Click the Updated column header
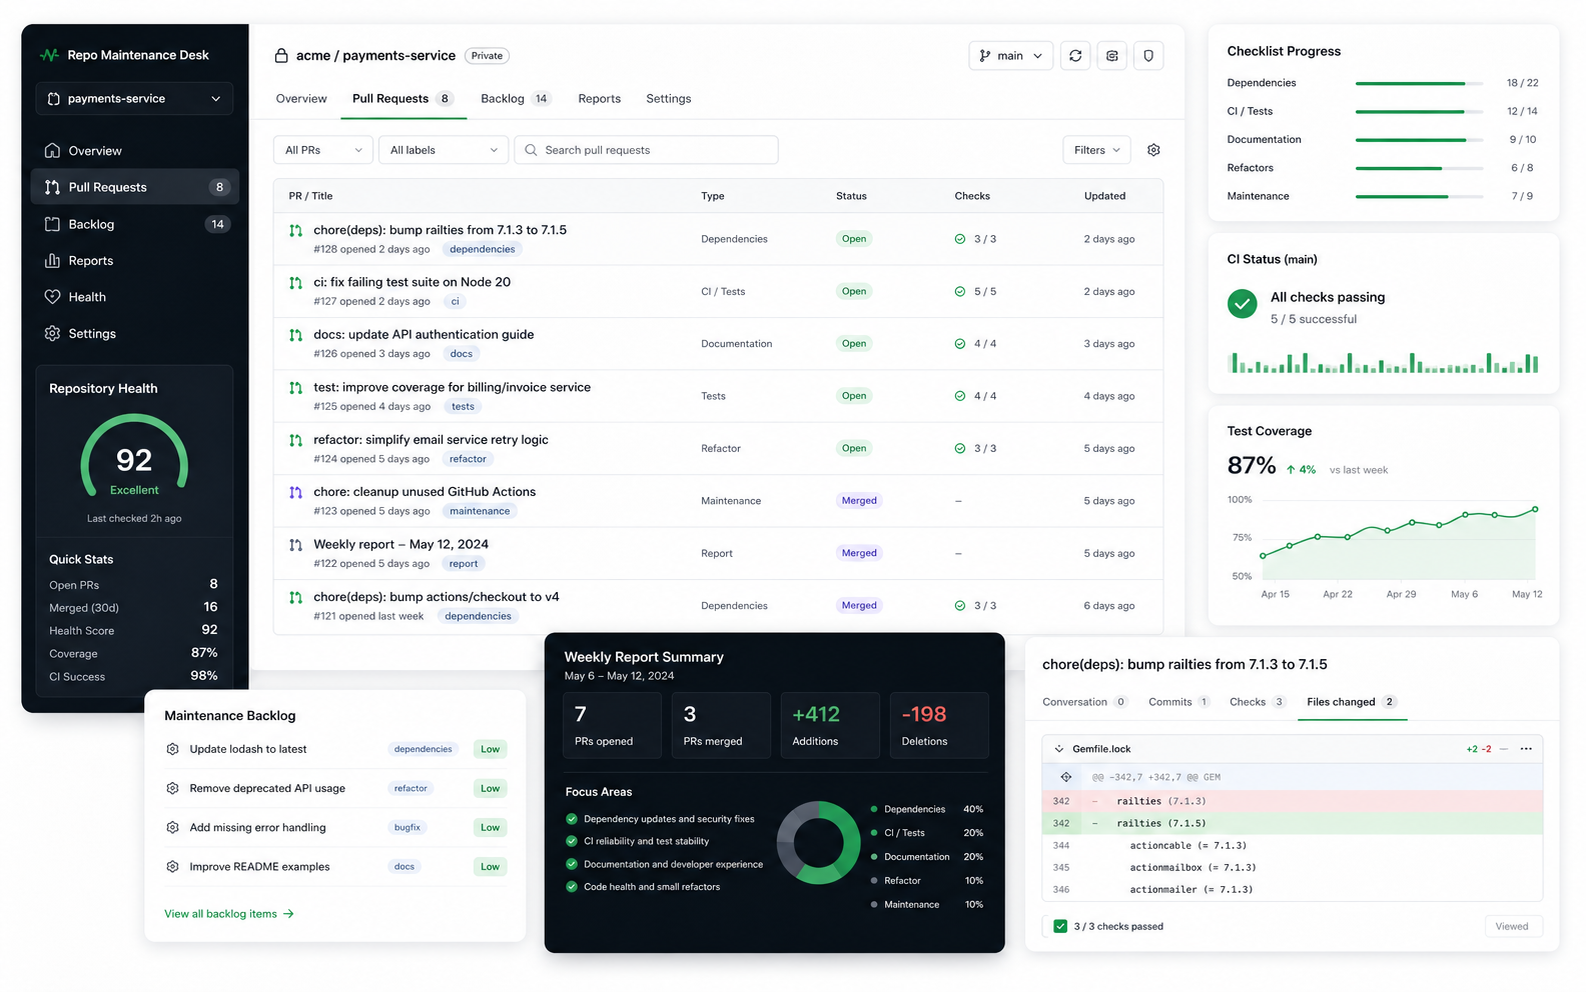The height and width of the screenshot is (992, 1586). point(1105,196)
